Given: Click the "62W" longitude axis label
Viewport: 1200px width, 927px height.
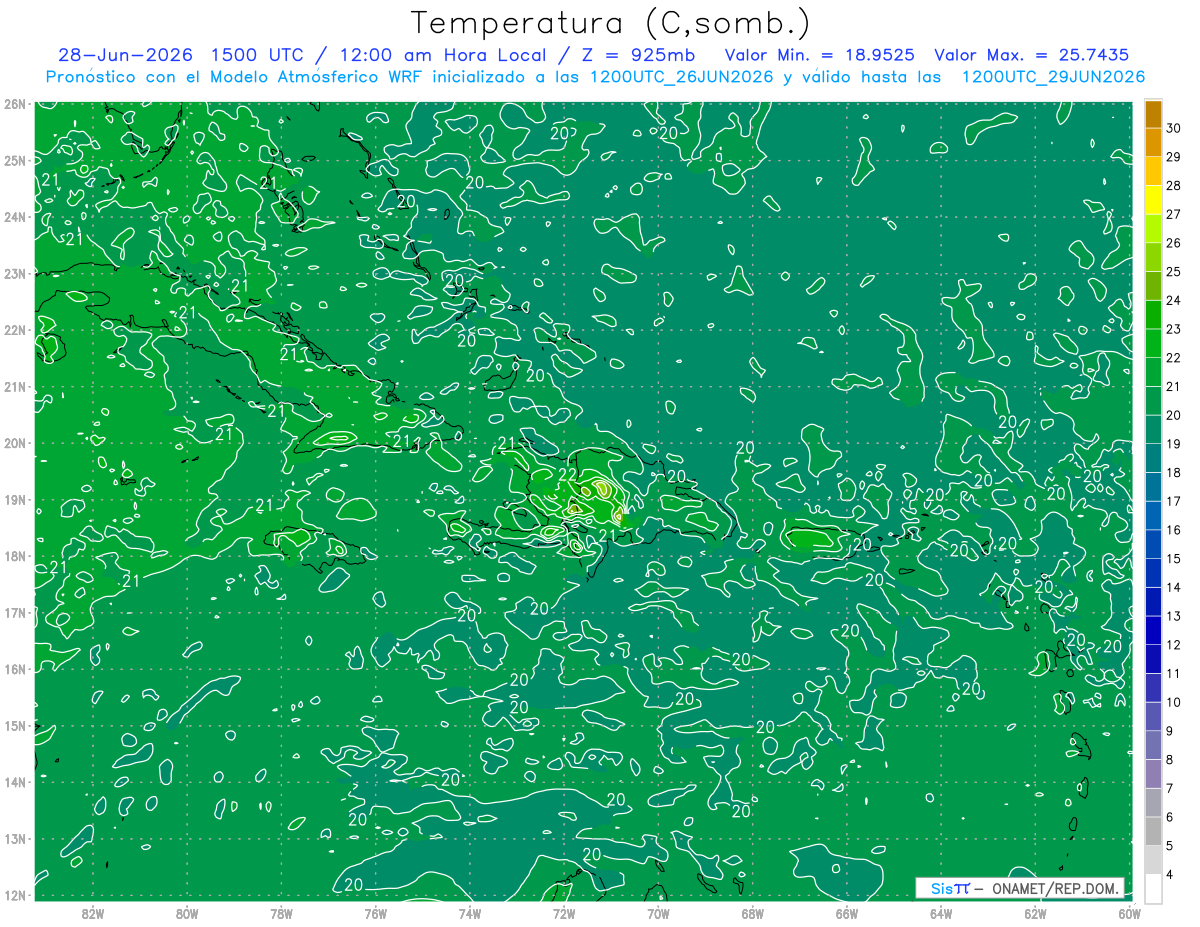Looking at the screenshot, I should point(1035,912).
